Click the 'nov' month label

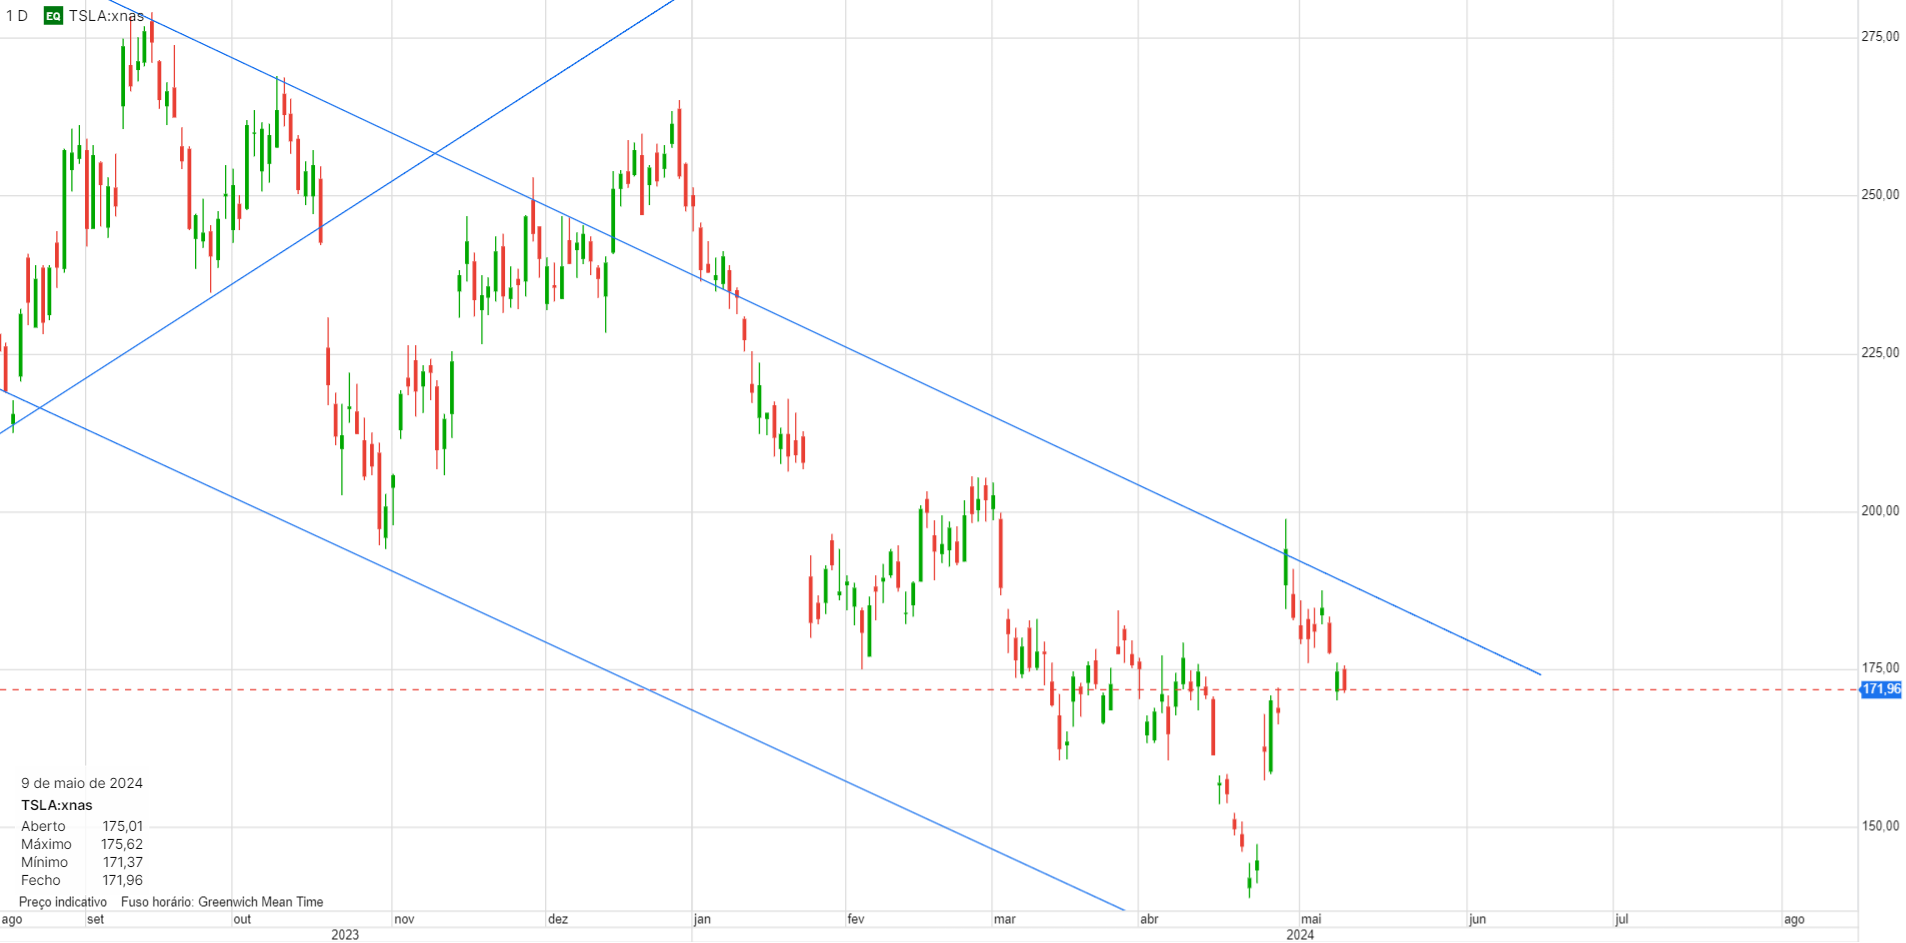pos(404,919)
